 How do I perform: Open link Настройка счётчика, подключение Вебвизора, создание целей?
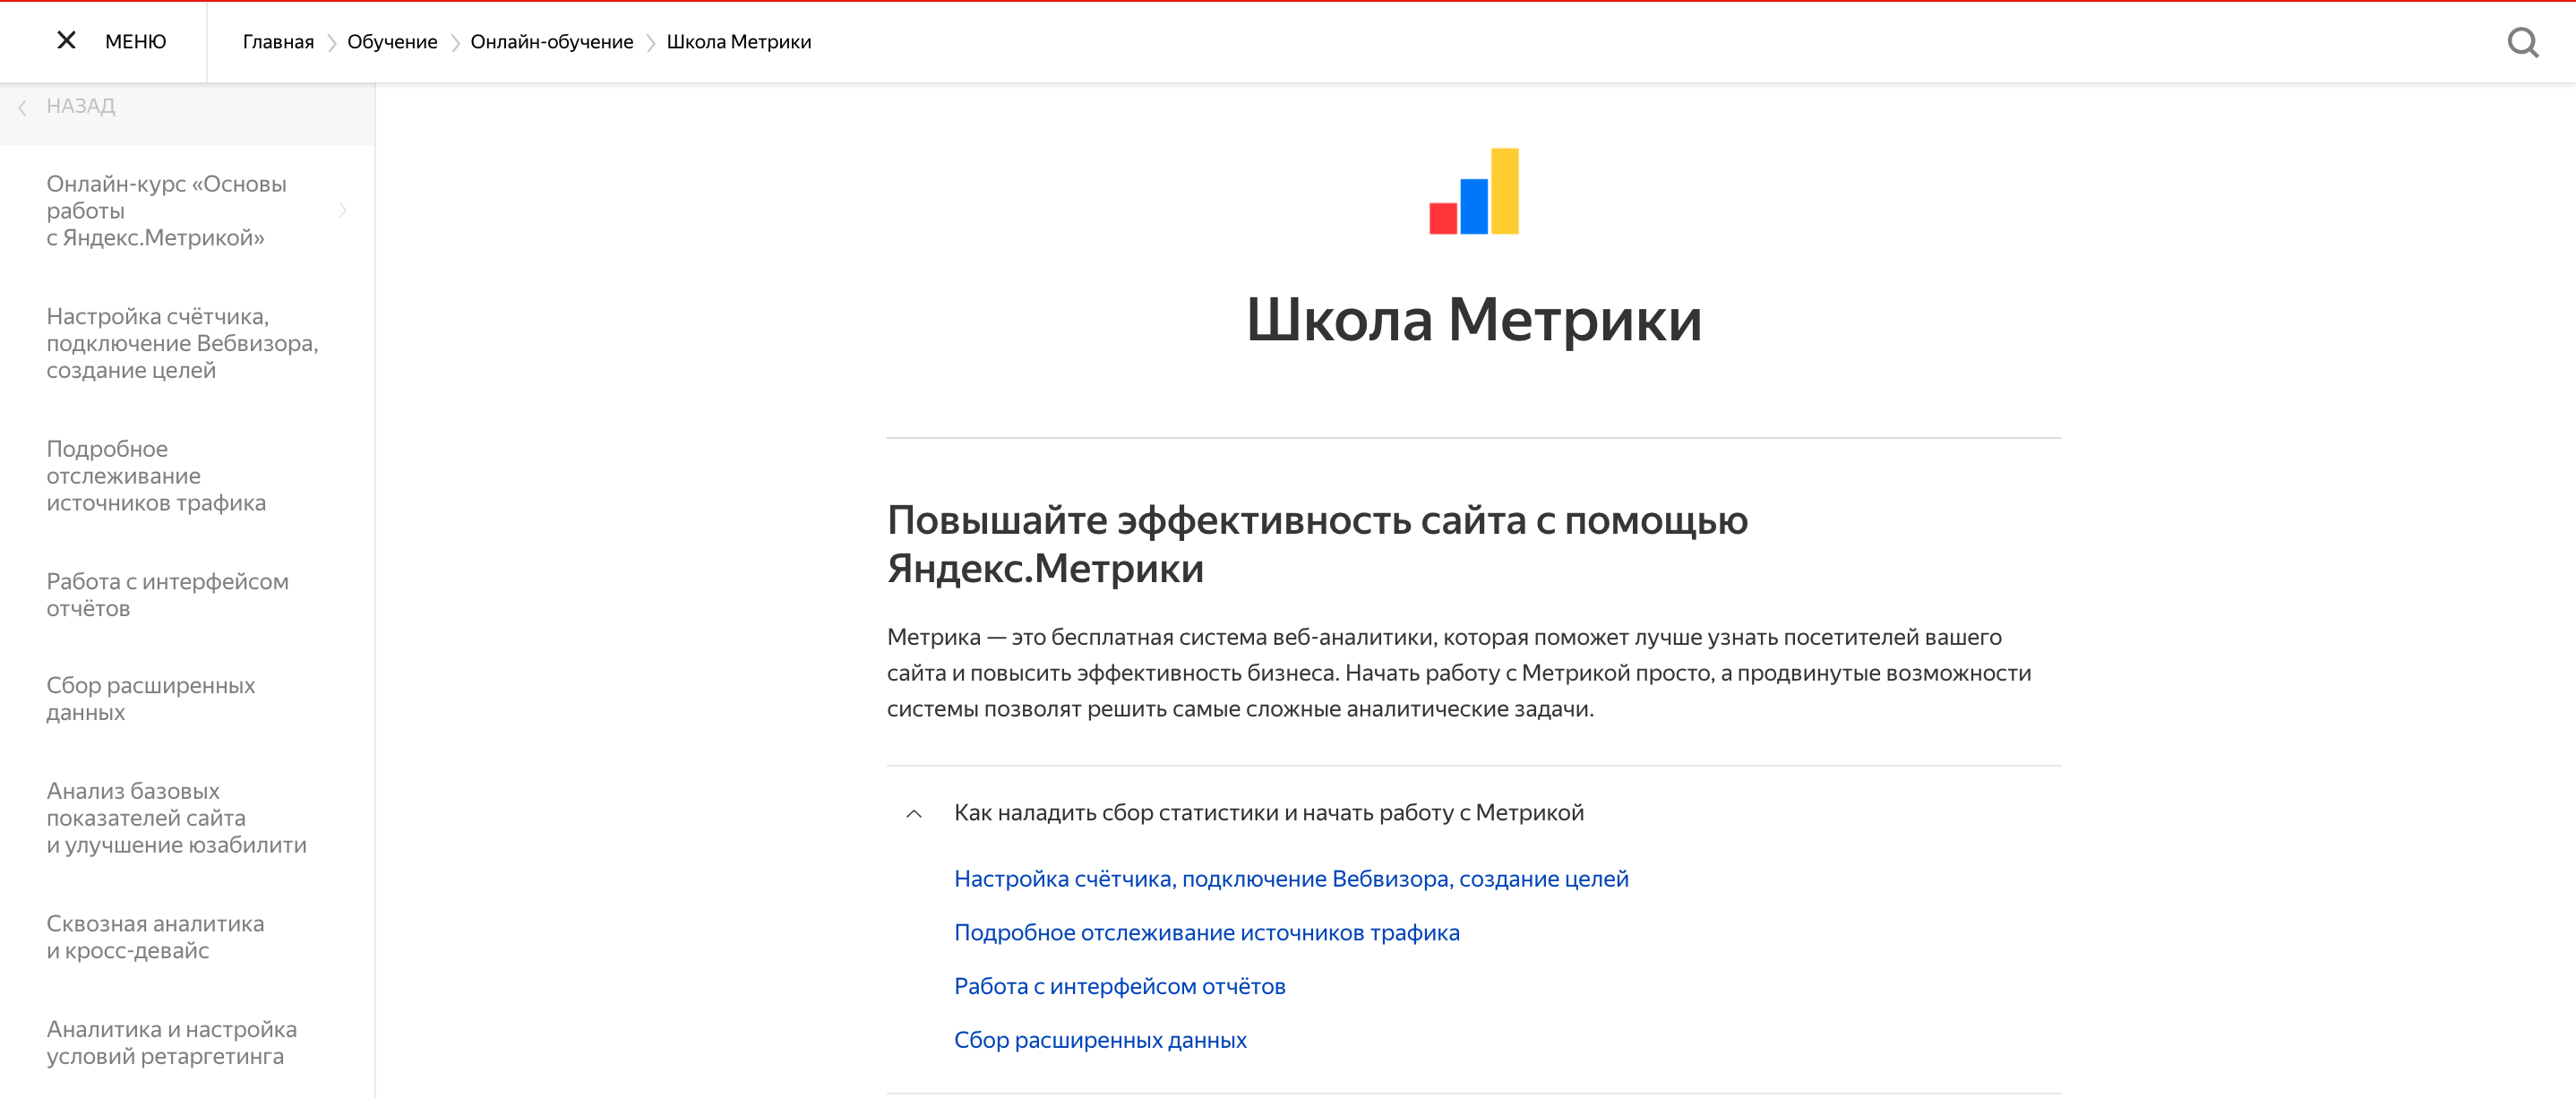pyautogui.click(x=1291, y=879)
